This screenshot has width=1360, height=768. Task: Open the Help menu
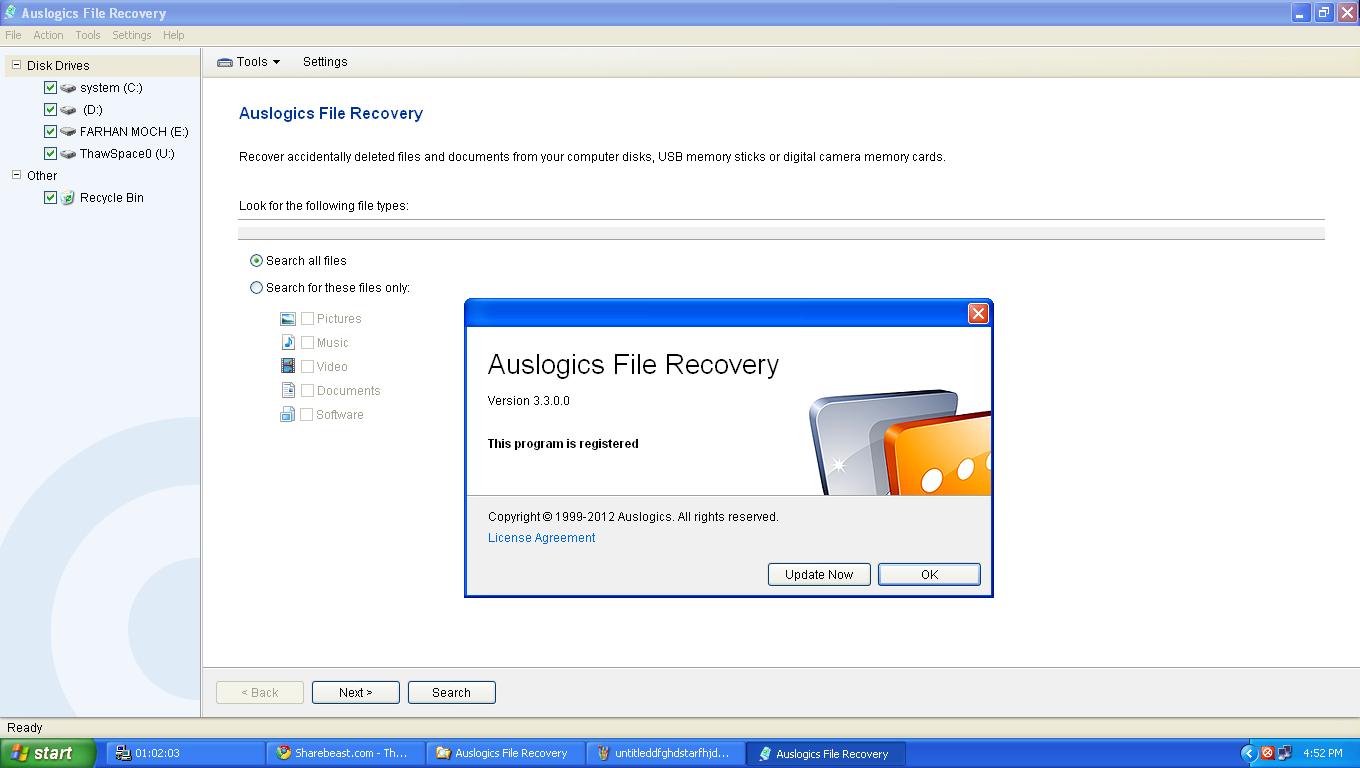(x=174, y=35)
